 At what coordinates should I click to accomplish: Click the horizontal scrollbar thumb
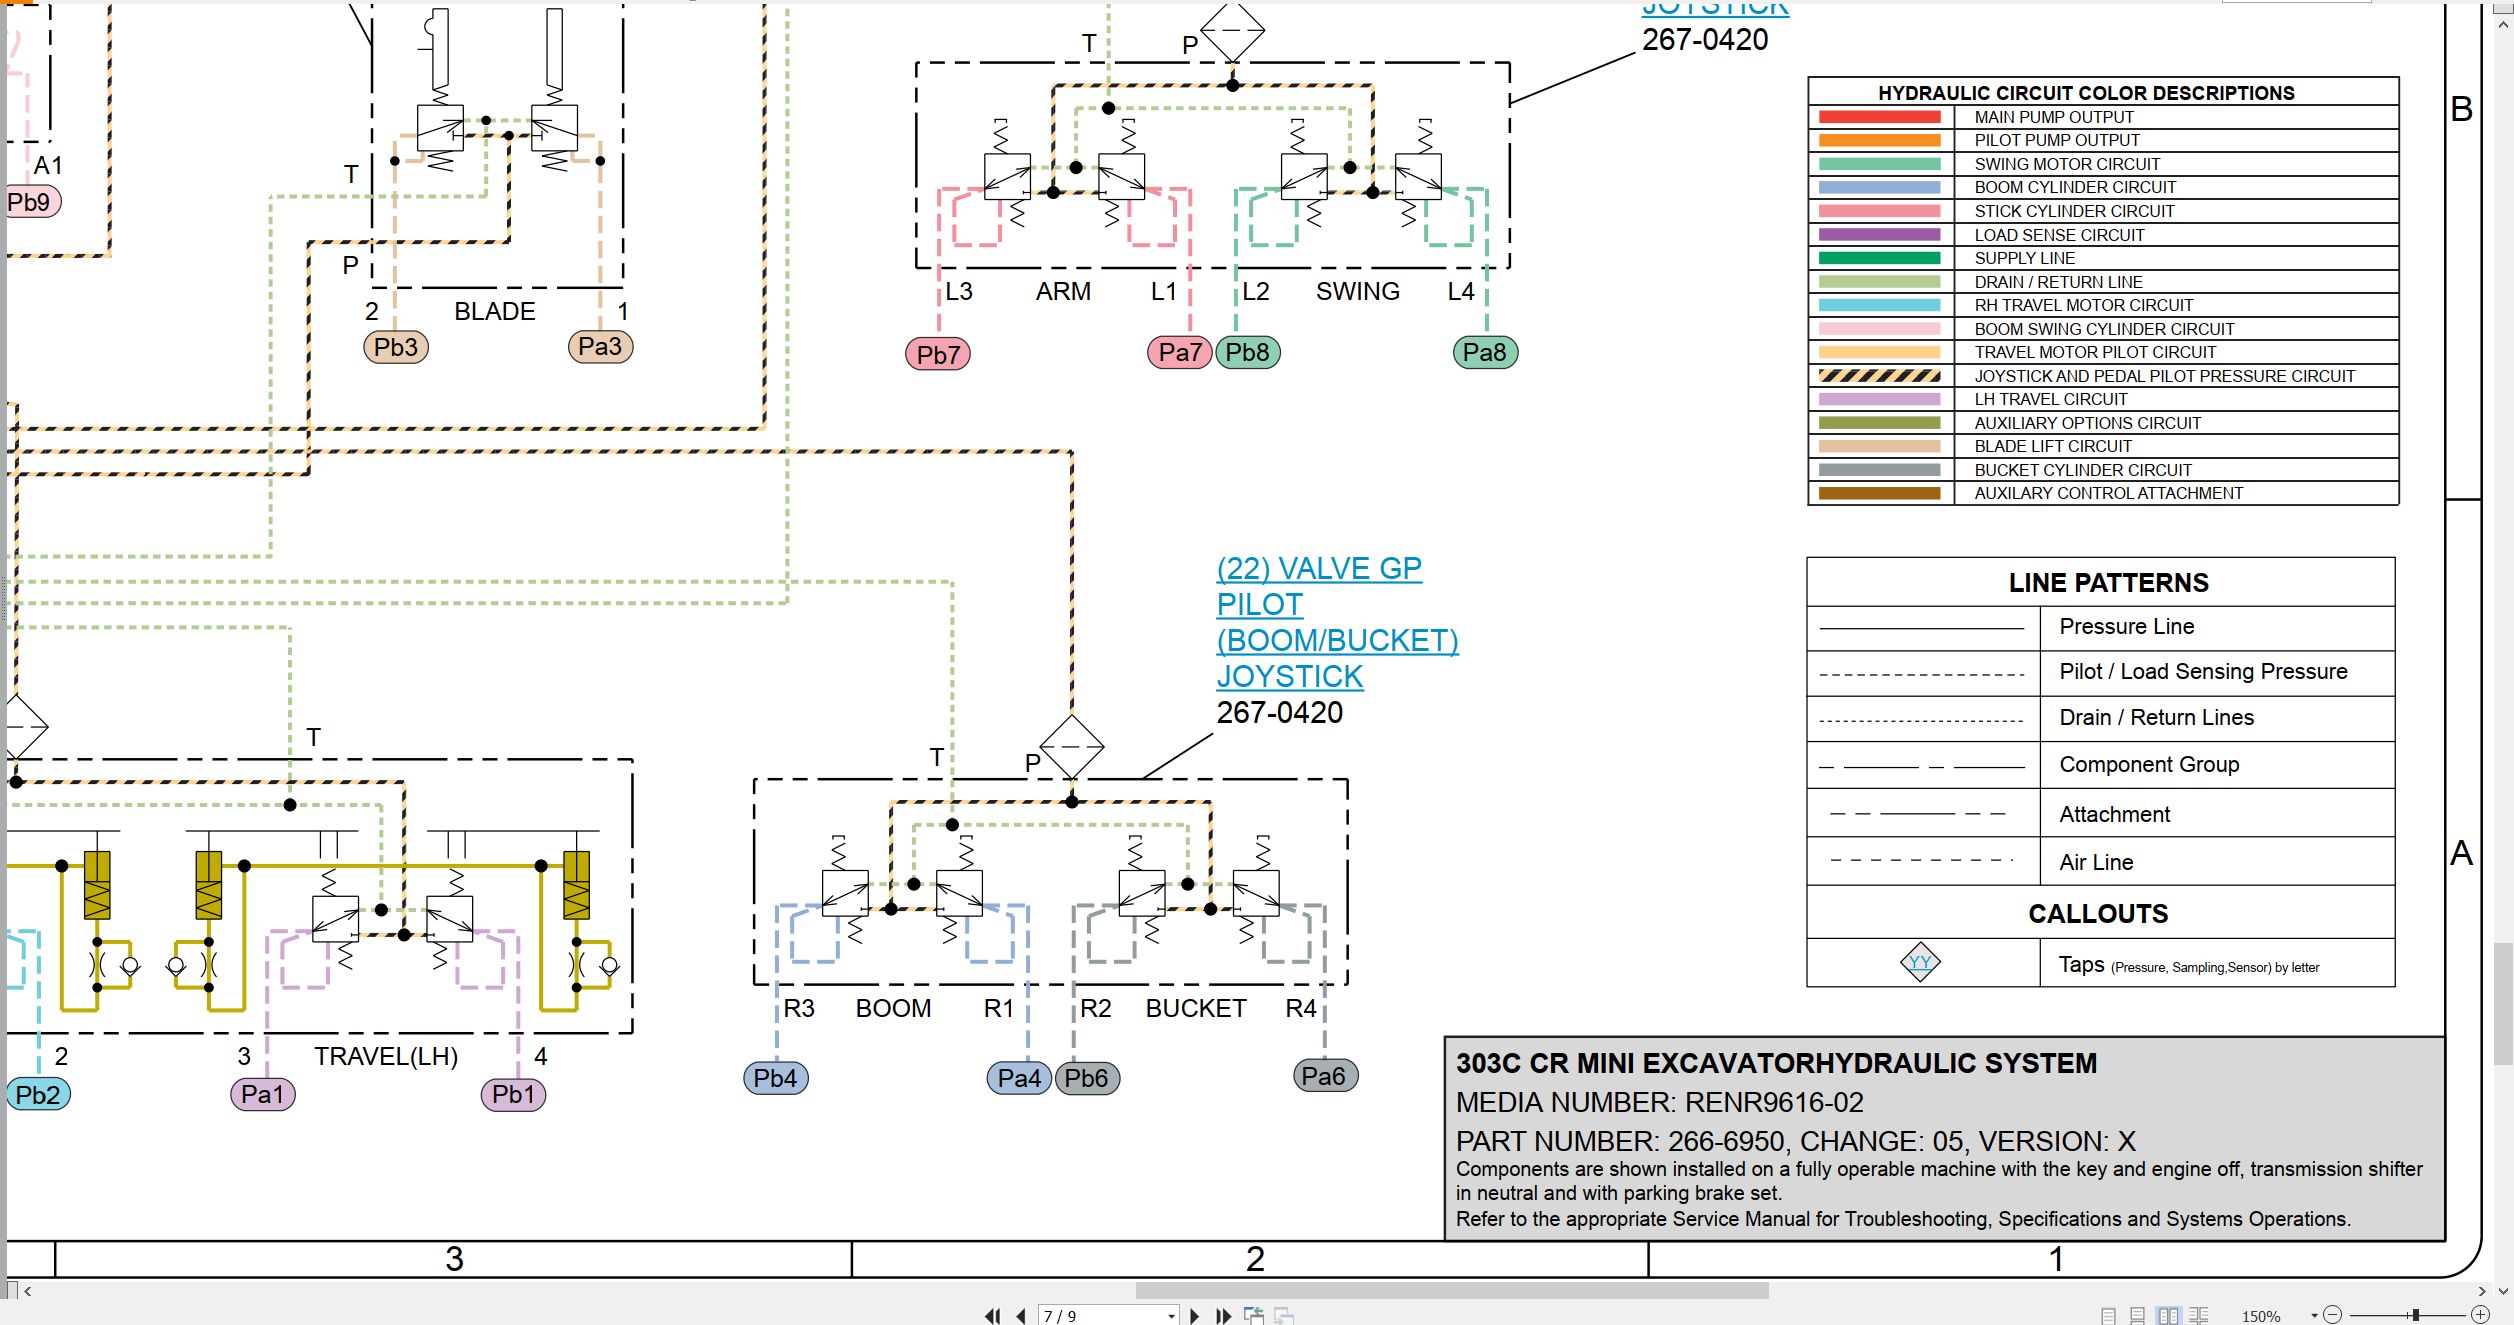[1452, 1291]
